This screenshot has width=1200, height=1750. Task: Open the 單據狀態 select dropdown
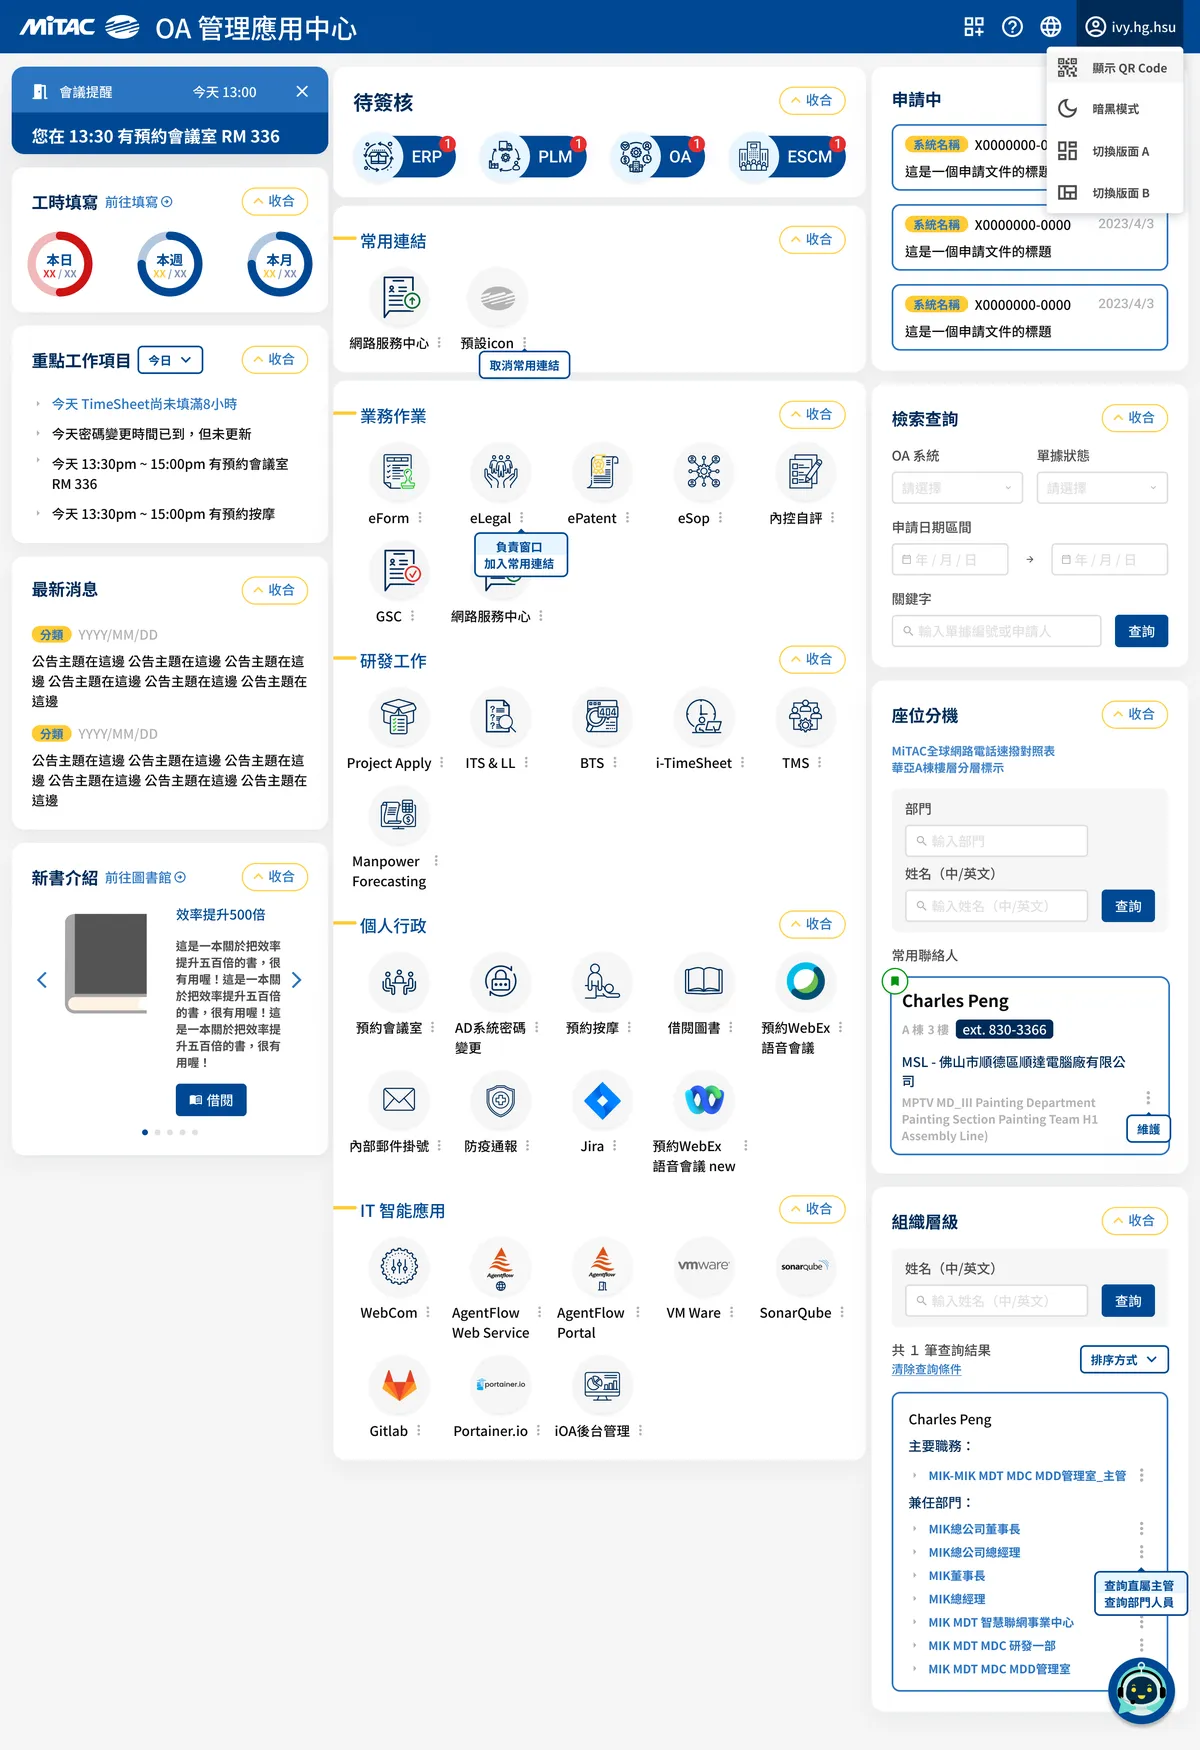tap(1102, 488)
